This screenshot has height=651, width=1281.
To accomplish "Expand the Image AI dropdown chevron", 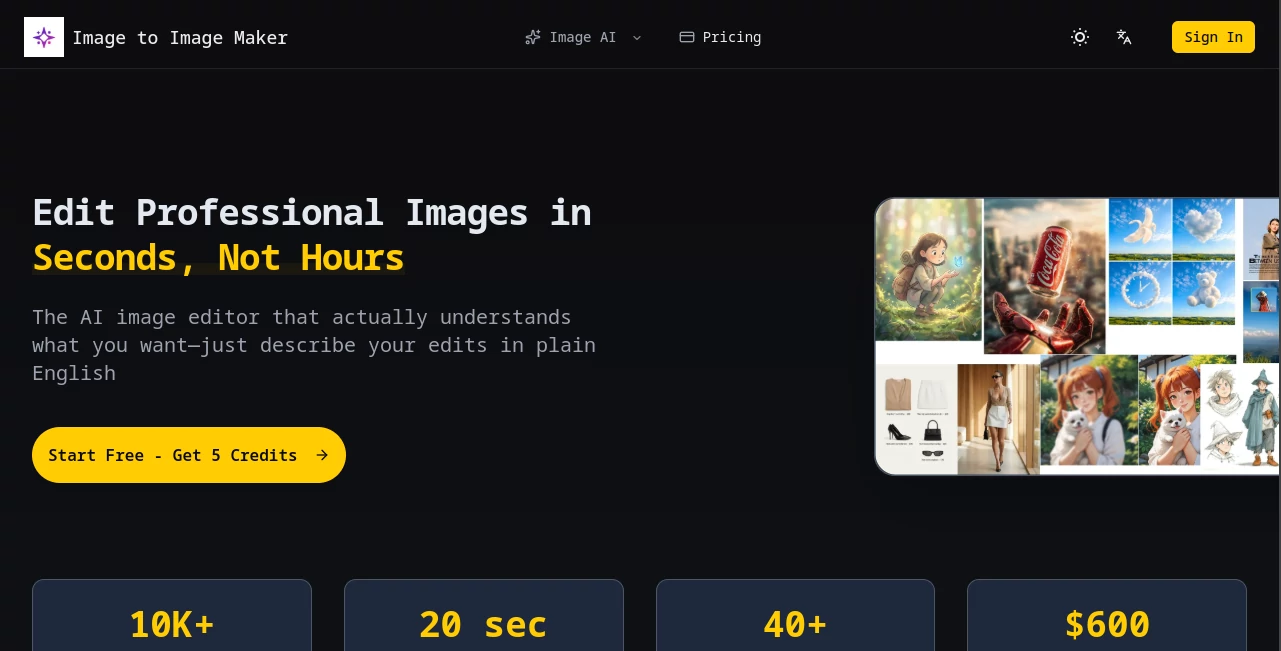I will (637, 38).
